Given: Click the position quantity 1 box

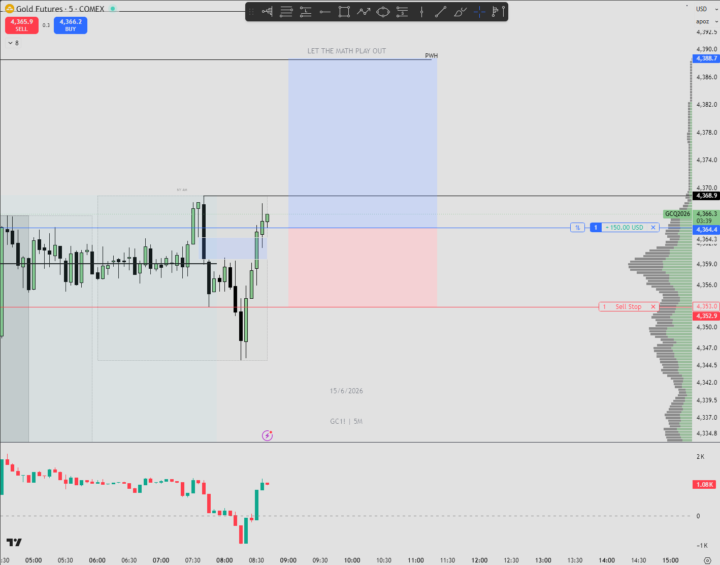Looking at the screenshot, I should pos(596,227).
